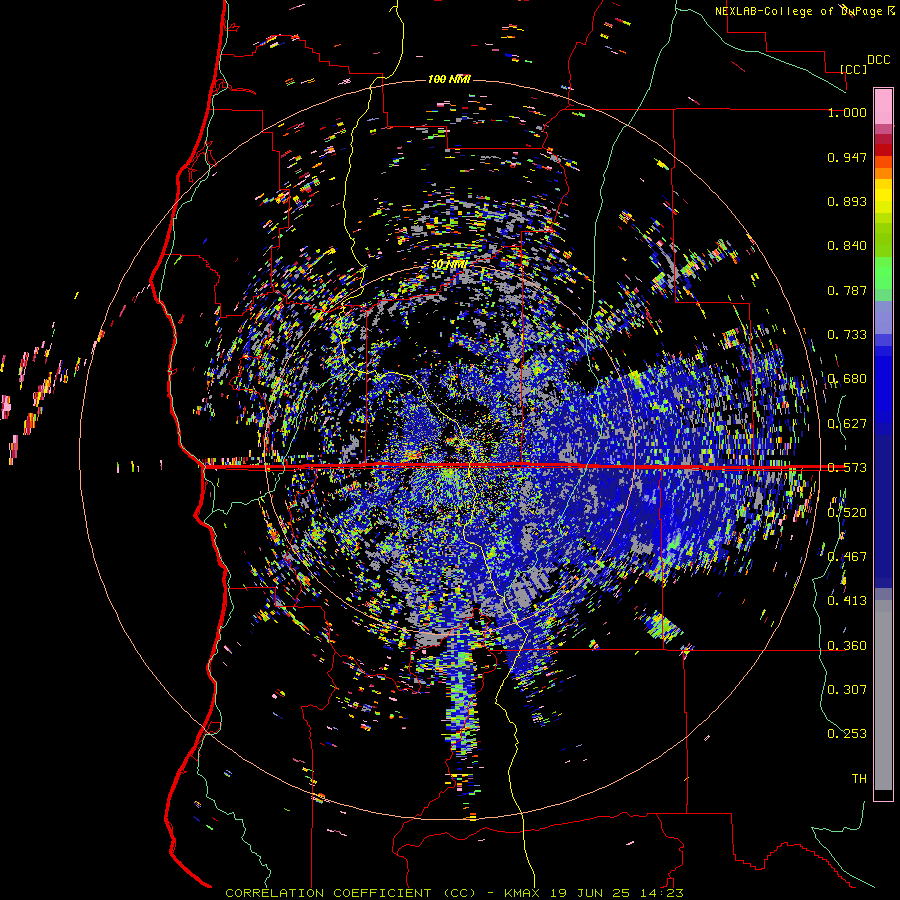Click the 50 NMI range ring label
The image size is (900, 900).
pyautogui.click(x=449, y=265)
